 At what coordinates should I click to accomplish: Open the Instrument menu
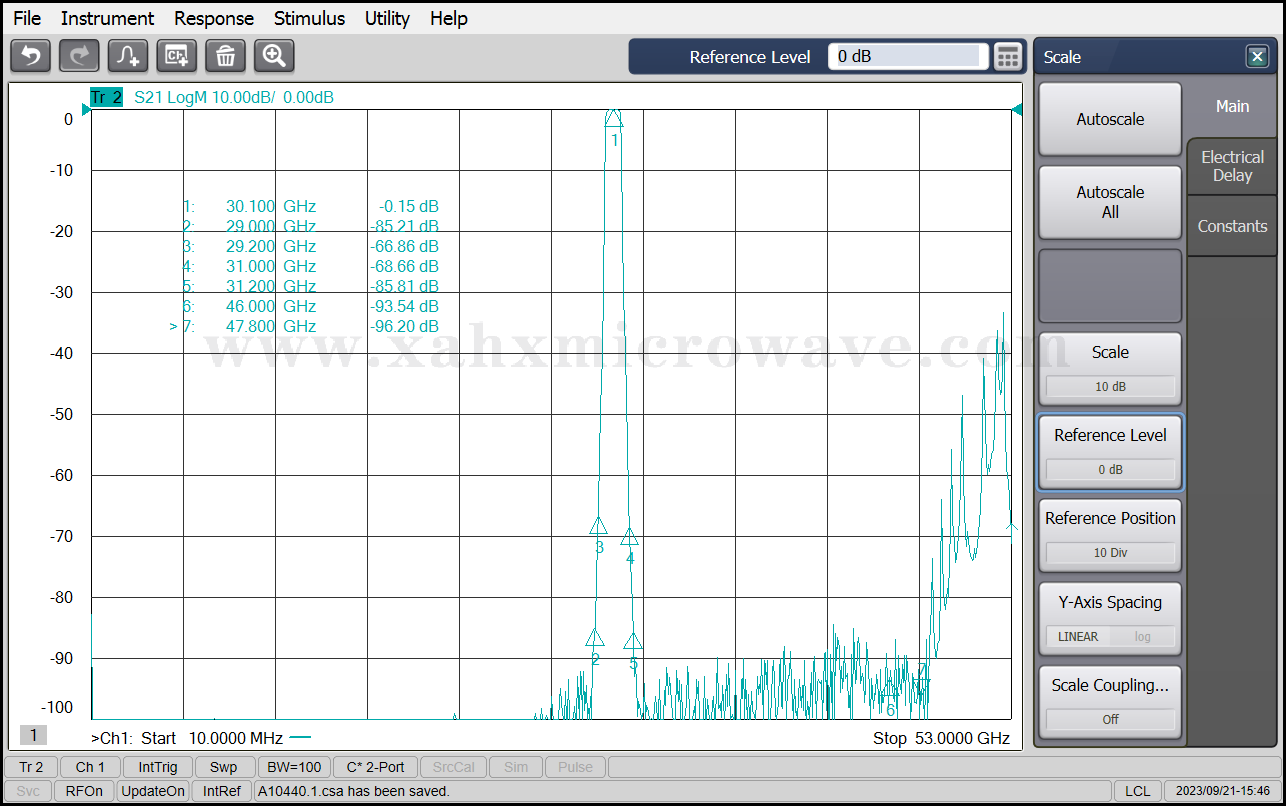(107, 18)
